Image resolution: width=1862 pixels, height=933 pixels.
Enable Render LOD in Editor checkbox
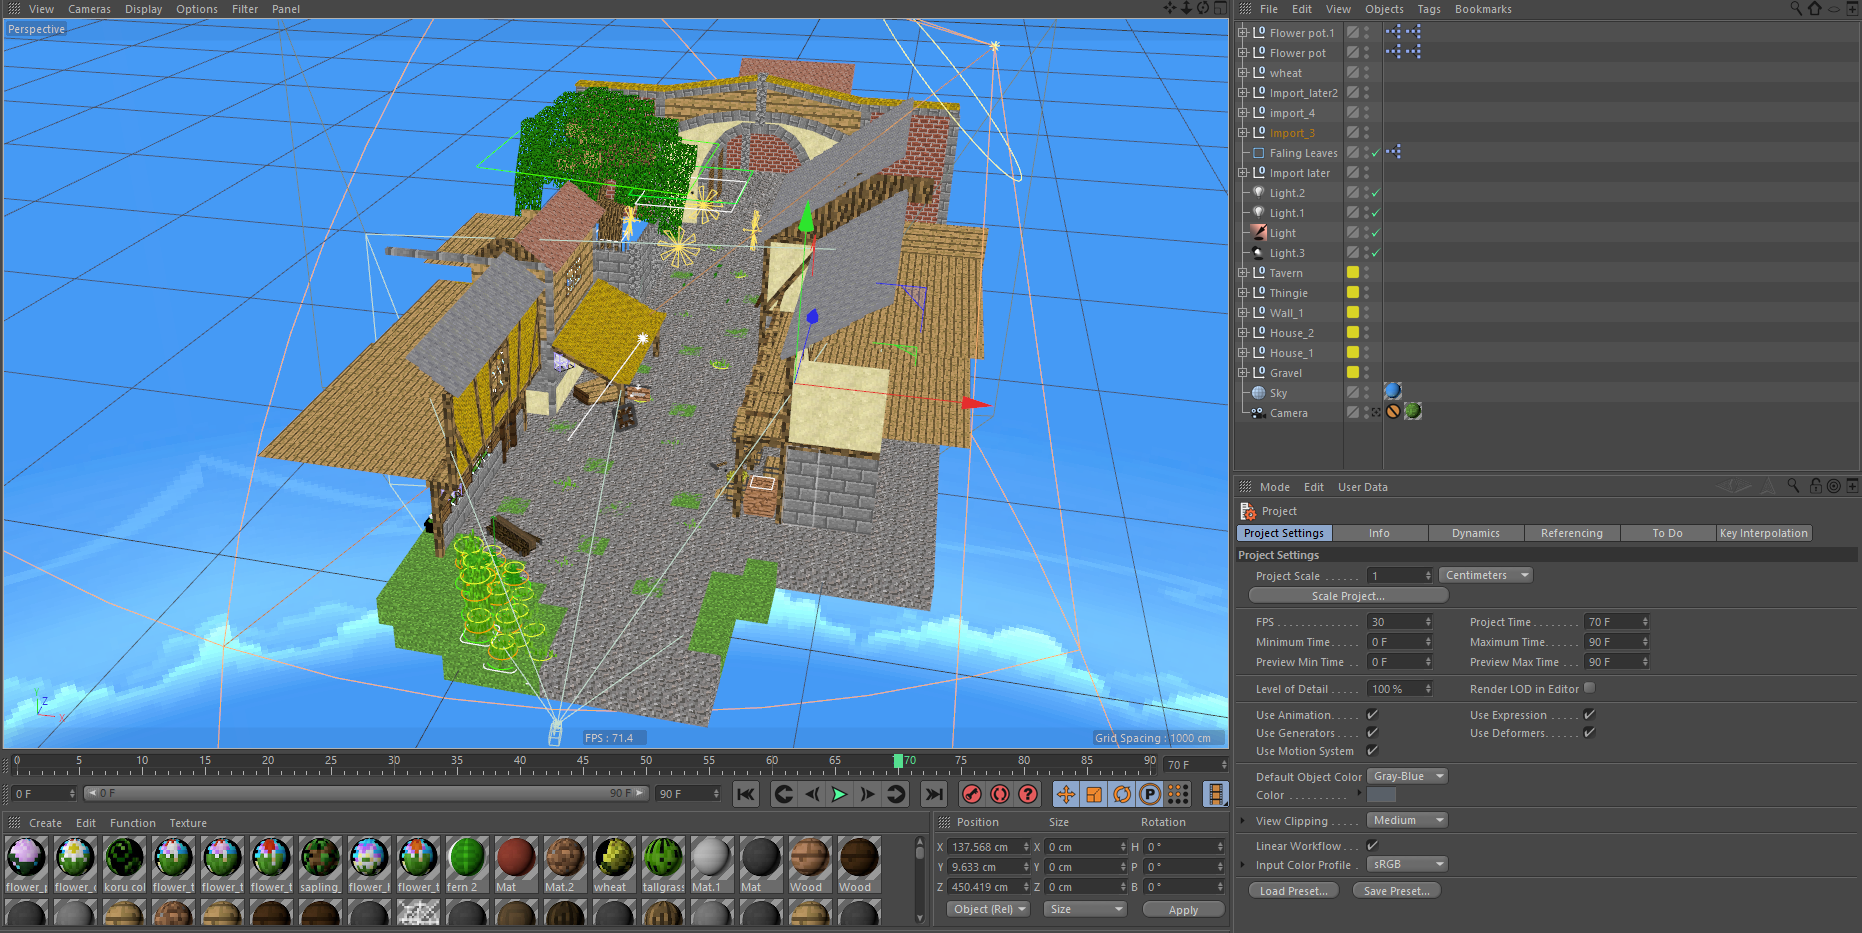(1590, 688)
